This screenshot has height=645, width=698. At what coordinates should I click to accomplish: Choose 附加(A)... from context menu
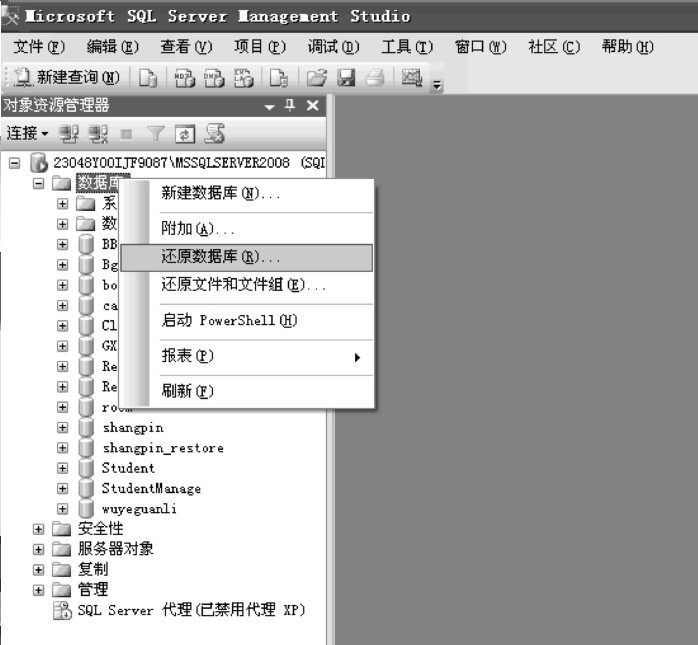coord(247,229)
